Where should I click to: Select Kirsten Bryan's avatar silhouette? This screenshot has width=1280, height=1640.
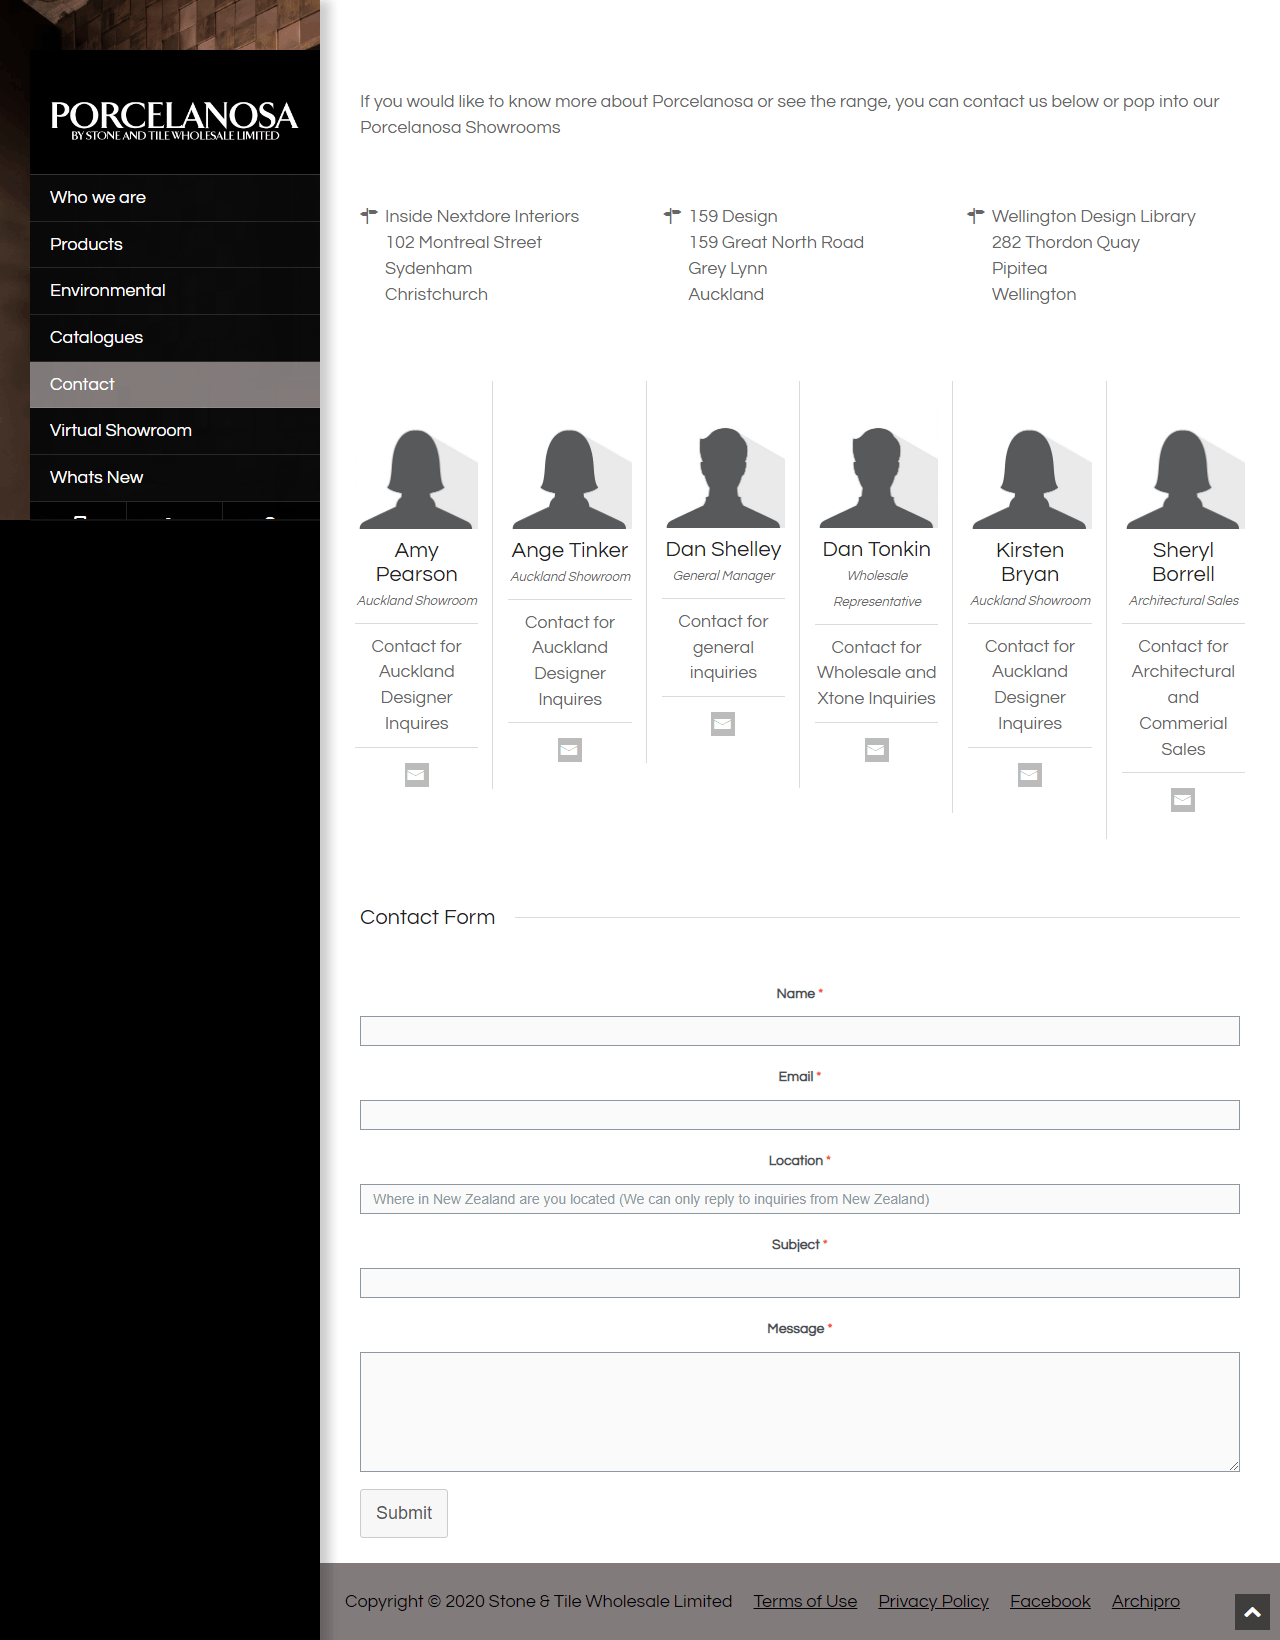(x=1031, y=479)
